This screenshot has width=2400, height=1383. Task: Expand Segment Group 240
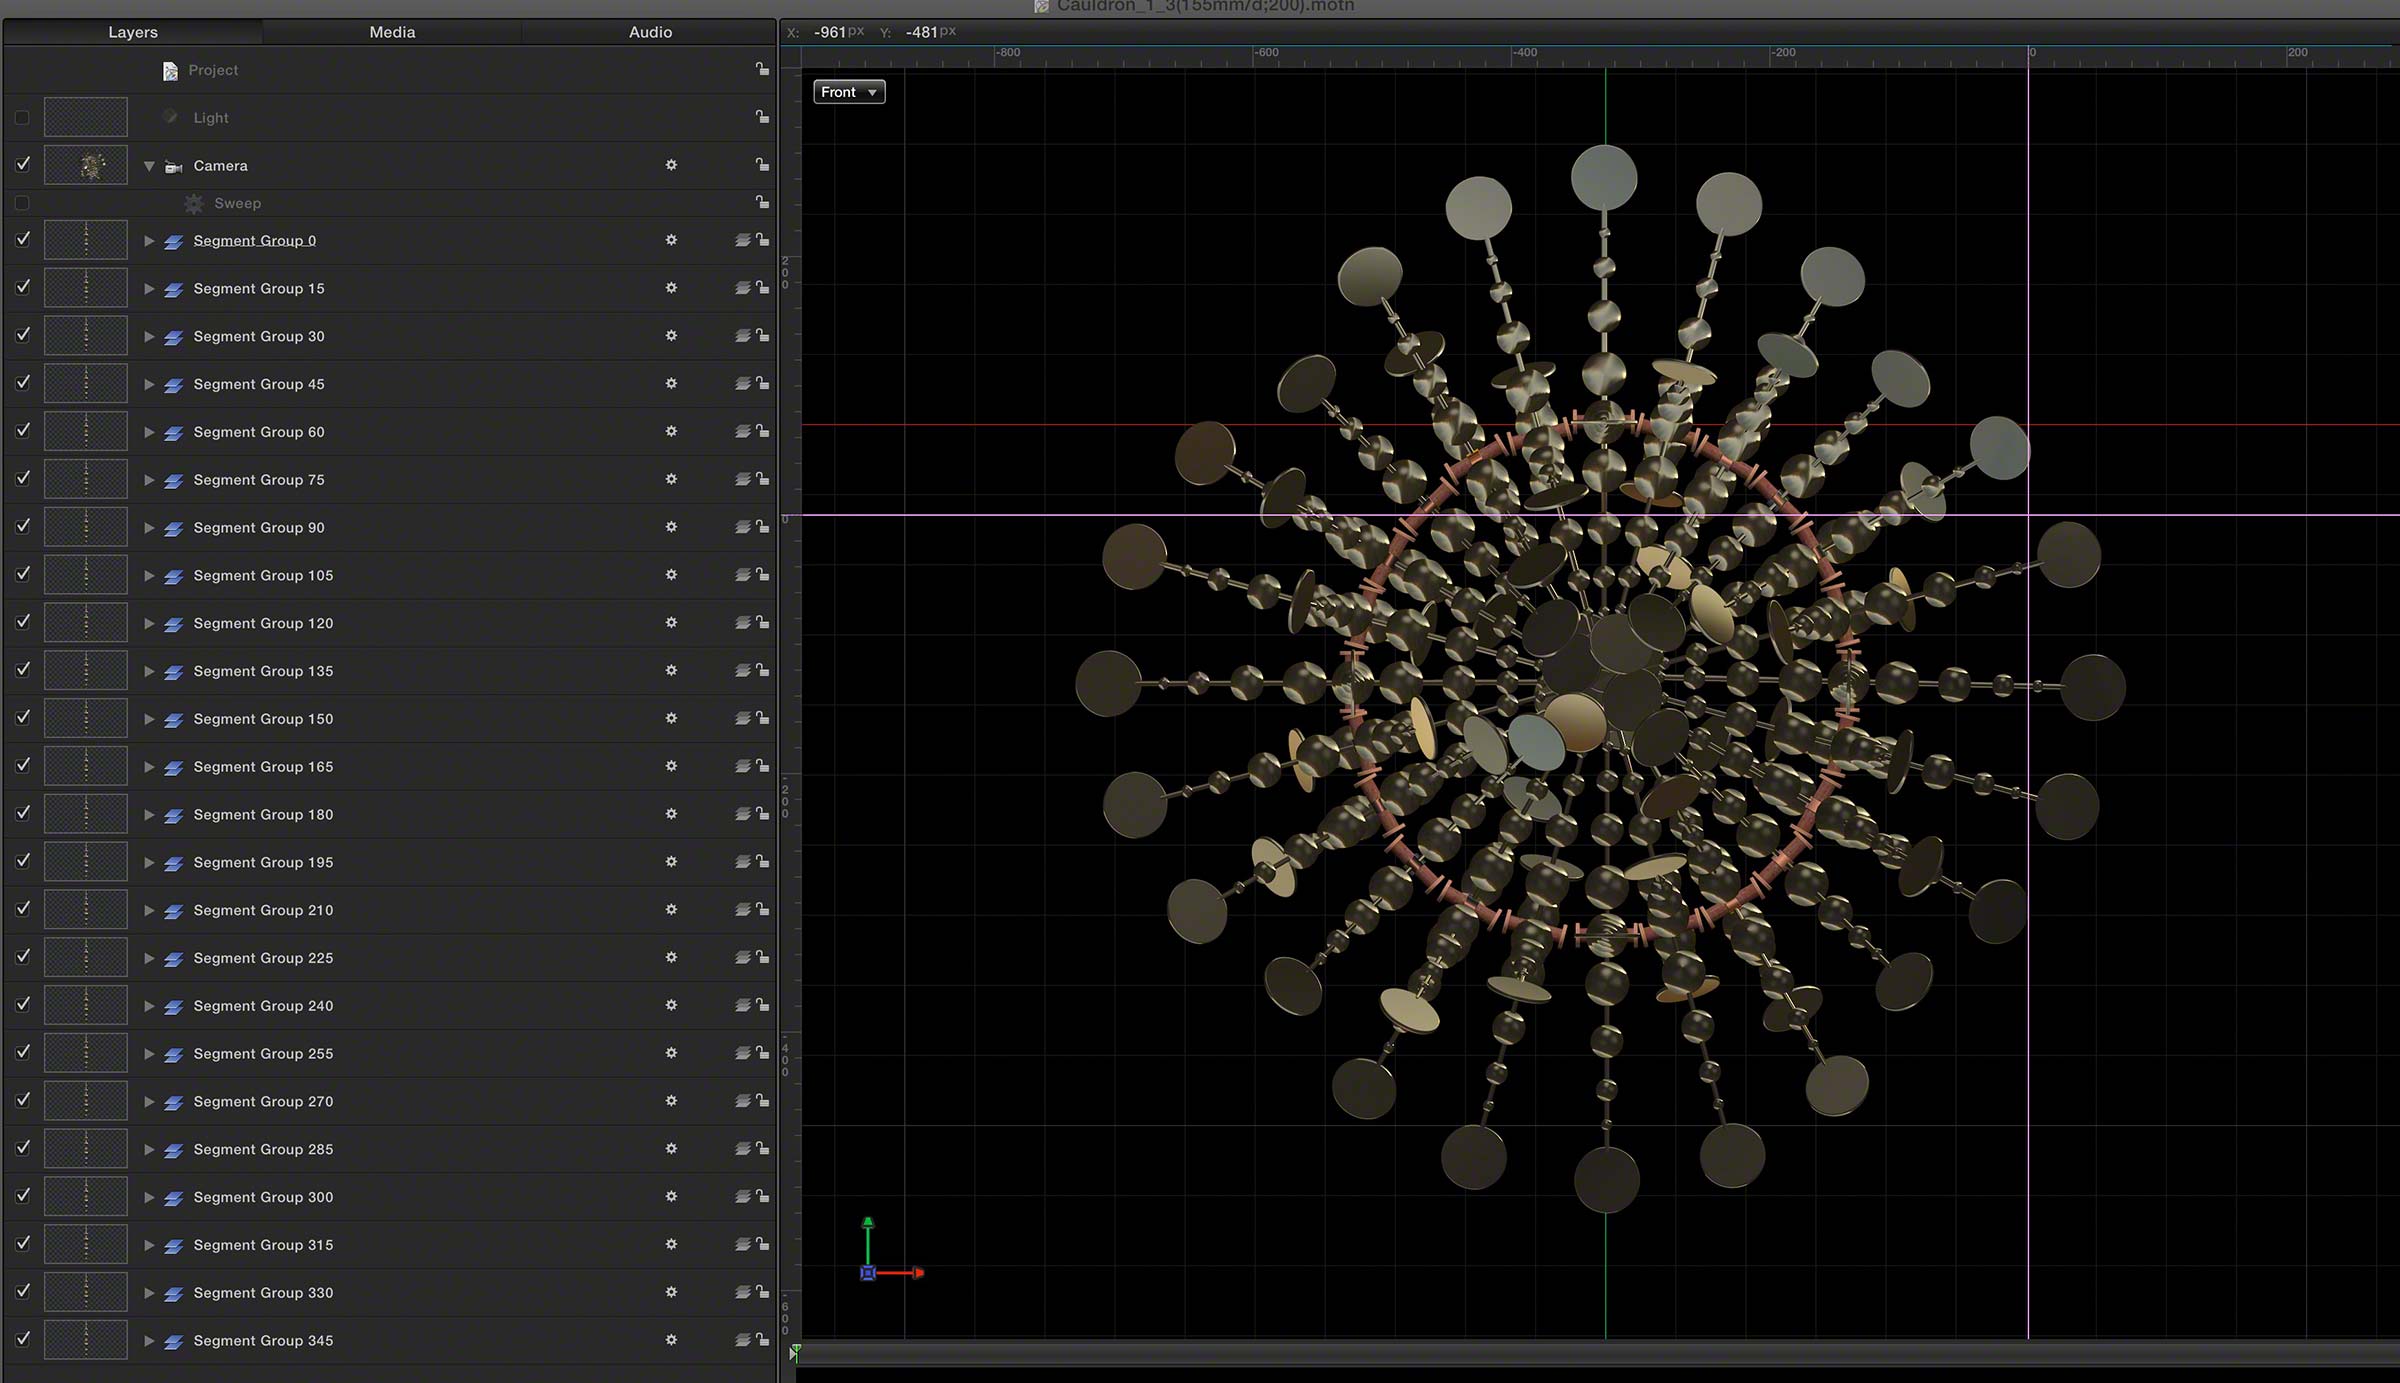tap(149, 1006)
